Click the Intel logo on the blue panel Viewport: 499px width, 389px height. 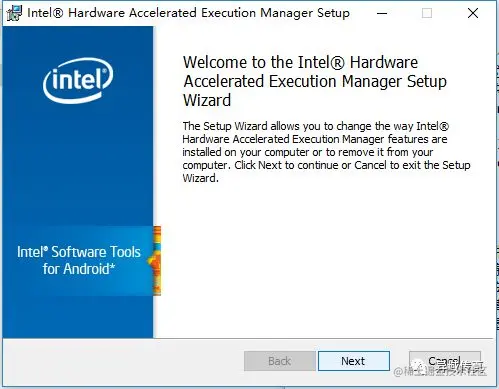(78, 80)
